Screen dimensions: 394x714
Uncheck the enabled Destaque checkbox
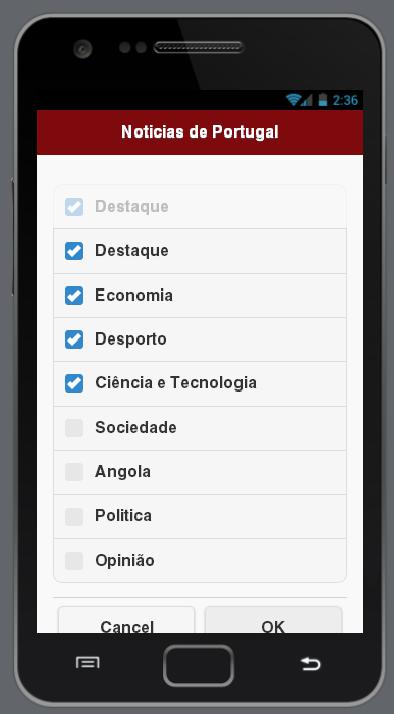click(74, 251)
